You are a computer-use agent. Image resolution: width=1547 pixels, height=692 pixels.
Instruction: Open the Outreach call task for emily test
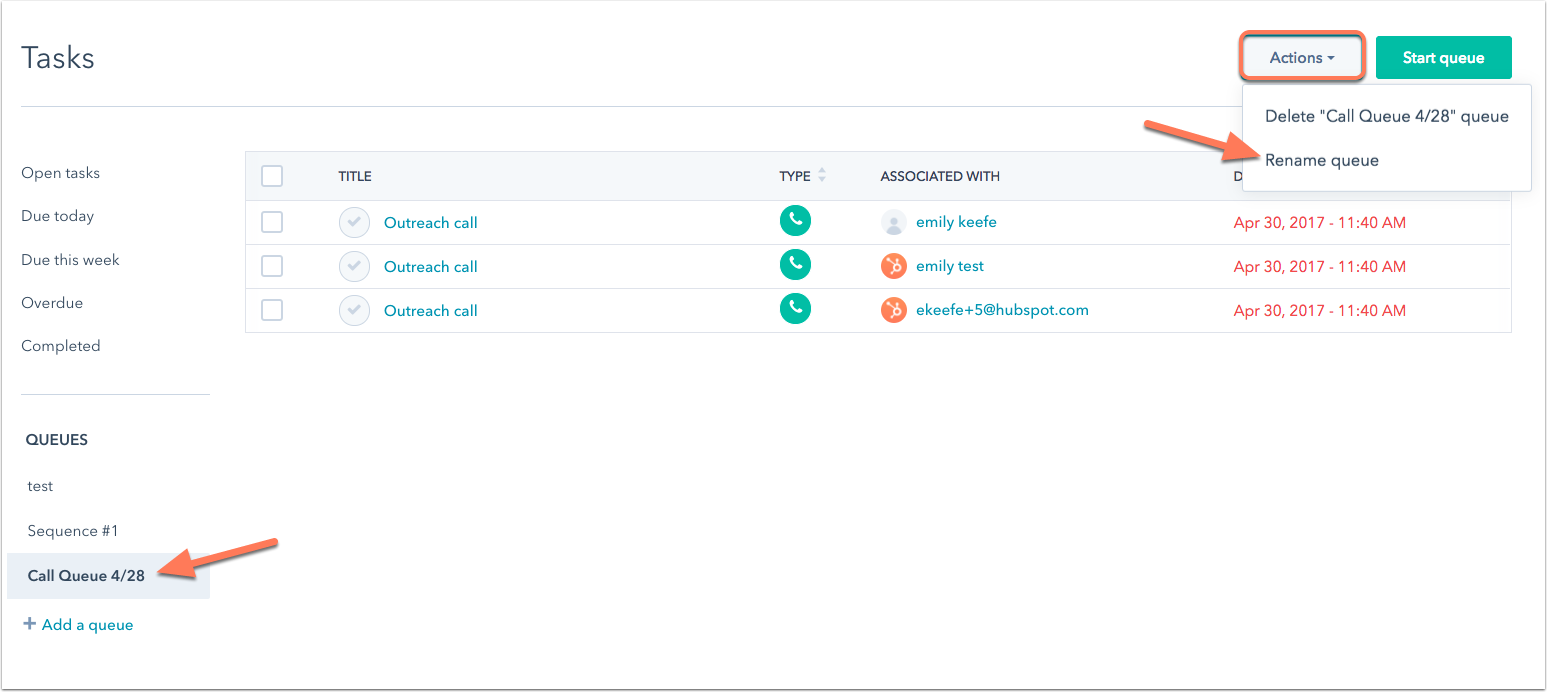pyautogui.click(x=431, y=267)
